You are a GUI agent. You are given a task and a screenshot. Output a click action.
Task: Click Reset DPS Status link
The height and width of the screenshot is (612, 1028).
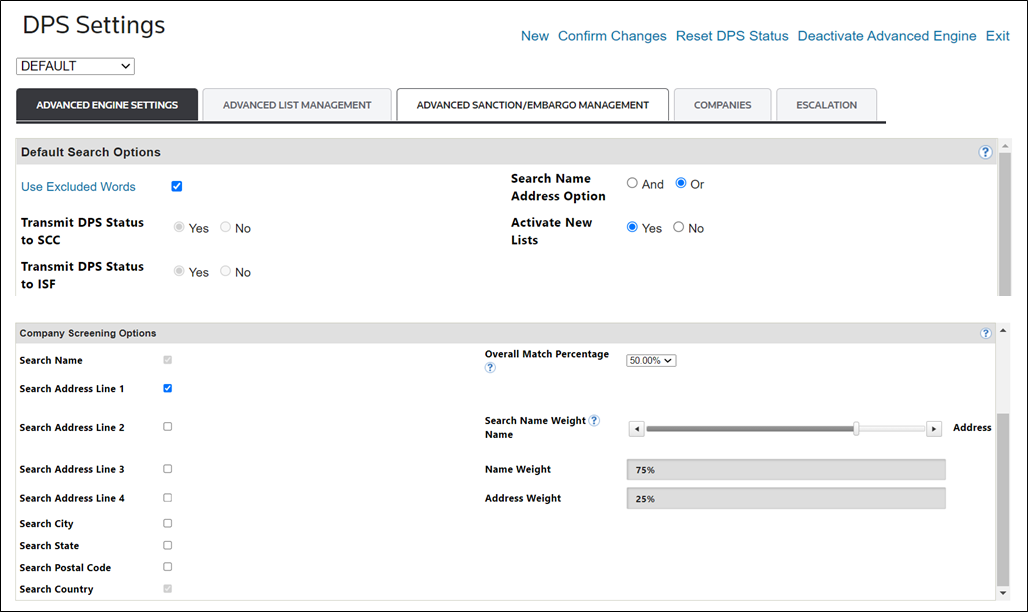click(732, 36)
